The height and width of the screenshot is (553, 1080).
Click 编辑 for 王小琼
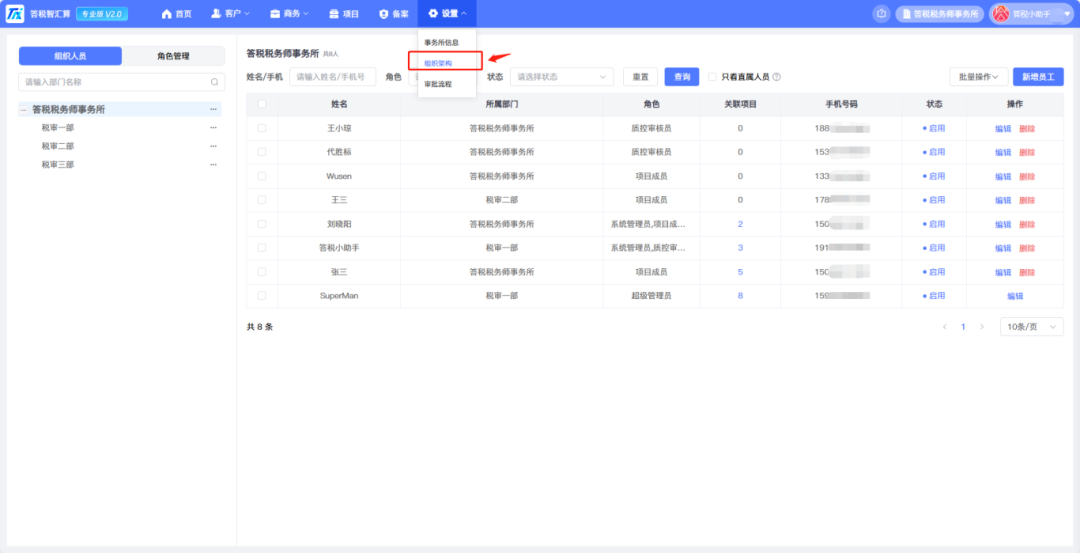(1003, 129)
